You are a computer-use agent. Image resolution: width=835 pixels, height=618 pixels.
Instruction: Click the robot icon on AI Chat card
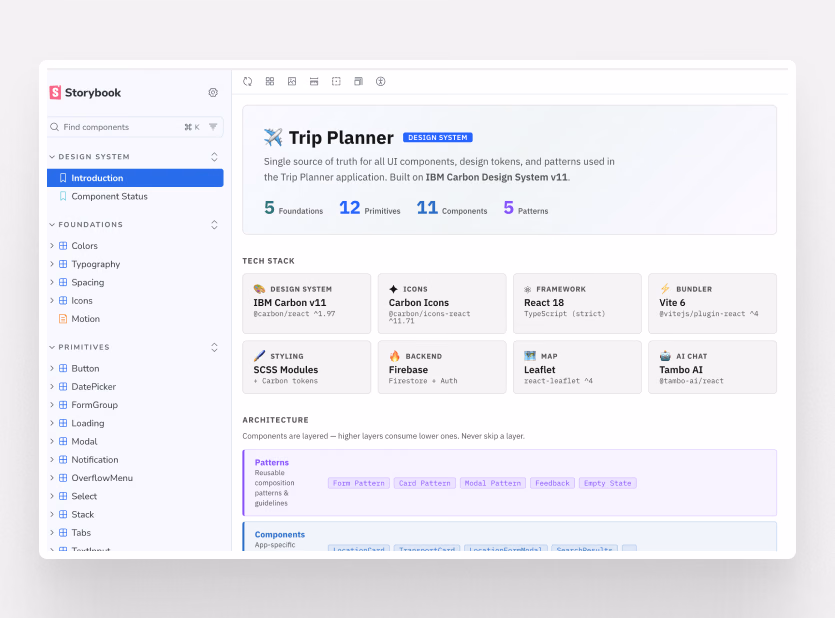click(x=665, y=356)
